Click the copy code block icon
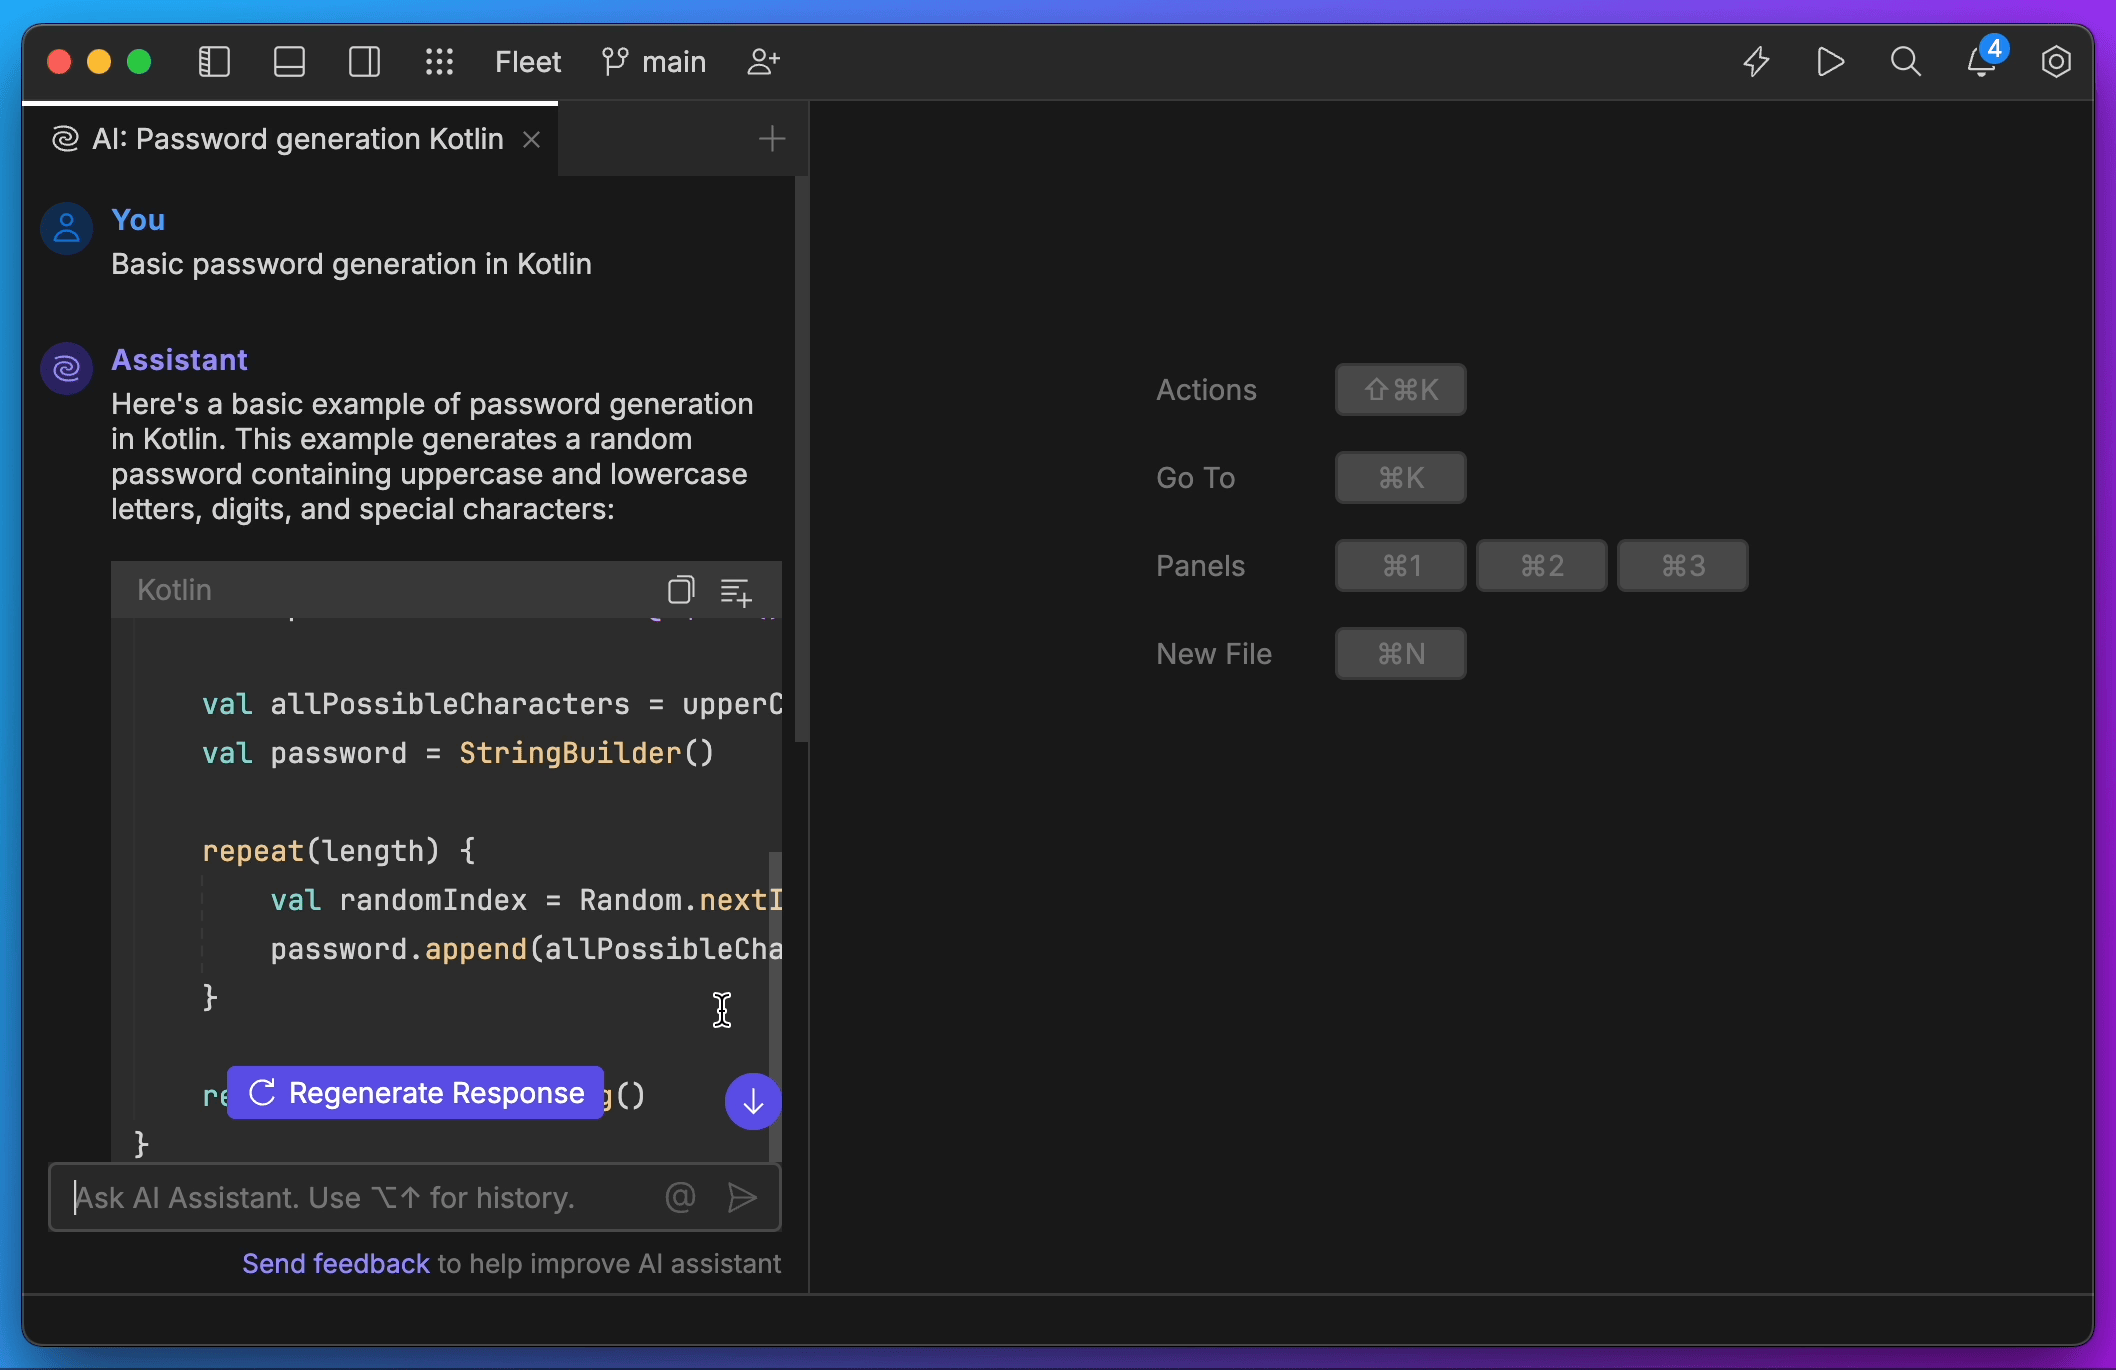 682,591
